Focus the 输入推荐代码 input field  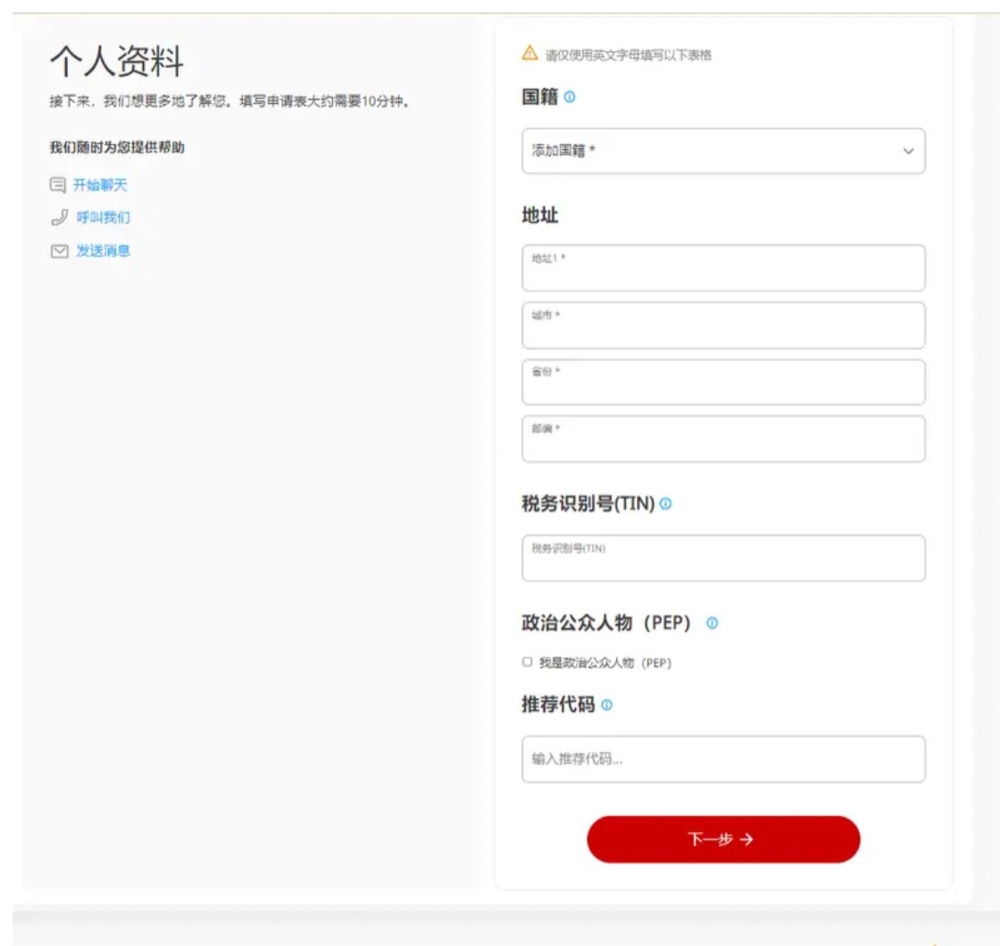pyautogui.click(x=723, y=759)
